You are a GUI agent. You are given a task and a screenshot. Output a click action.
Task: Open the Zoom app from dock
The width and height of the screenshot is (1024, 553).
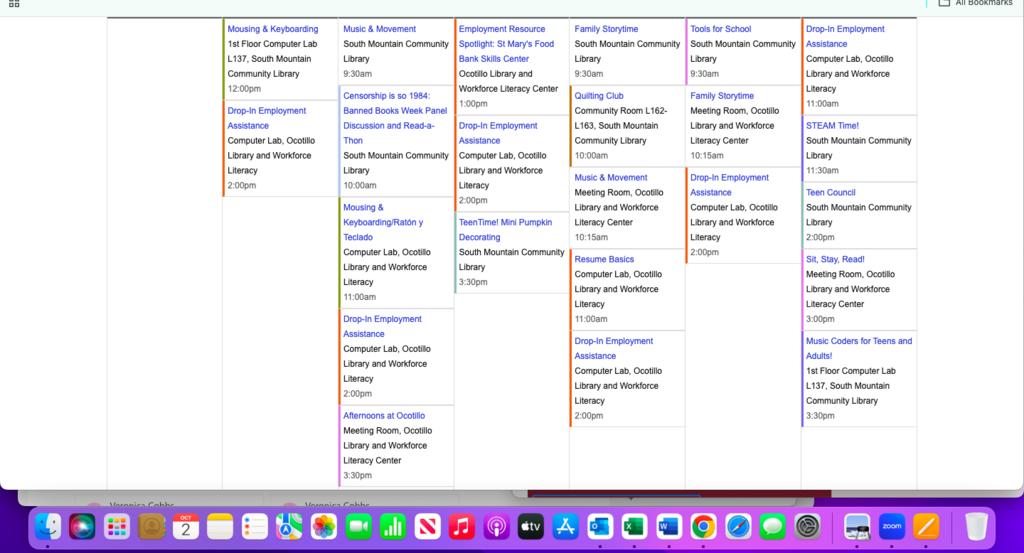pos(891,526)
